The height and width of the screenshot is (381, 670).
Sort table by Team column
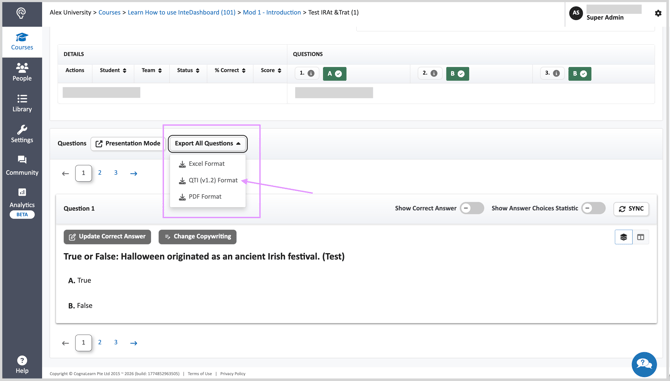click(152, 70)
